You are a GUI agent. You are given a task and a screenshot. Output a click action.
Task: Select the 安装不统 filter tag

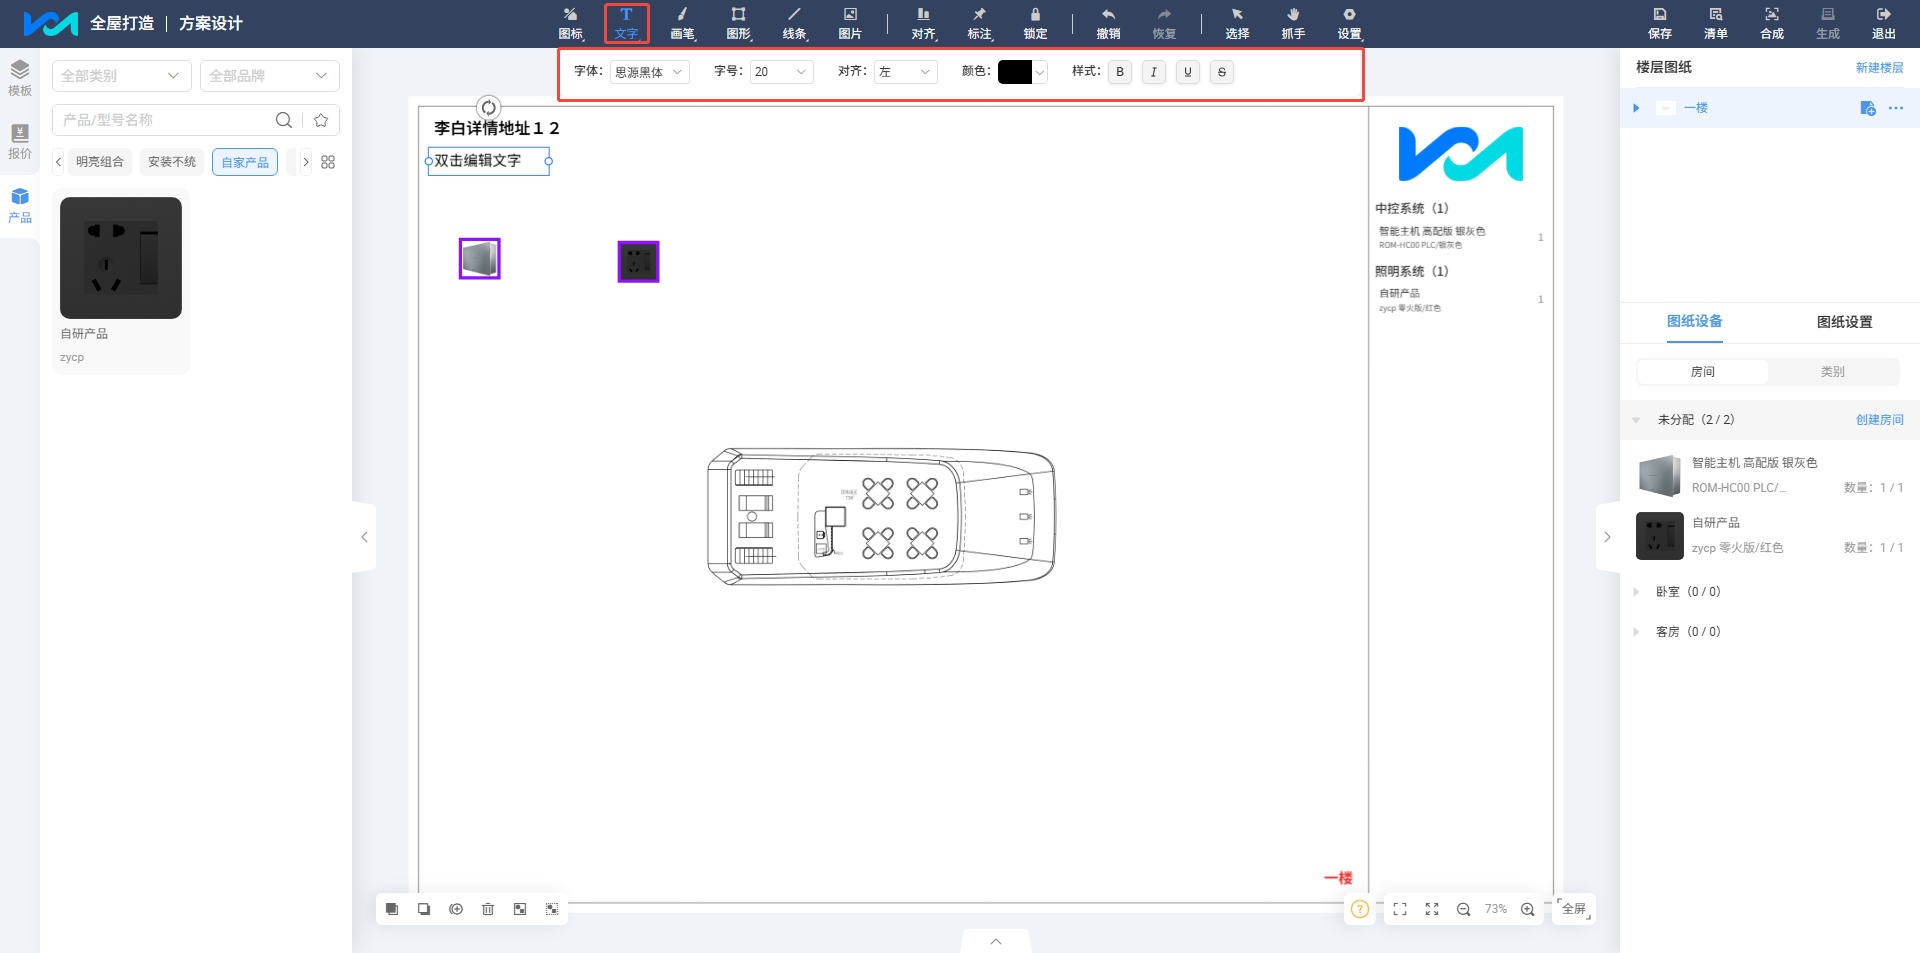pyautogui.click(x=172, y=162)
